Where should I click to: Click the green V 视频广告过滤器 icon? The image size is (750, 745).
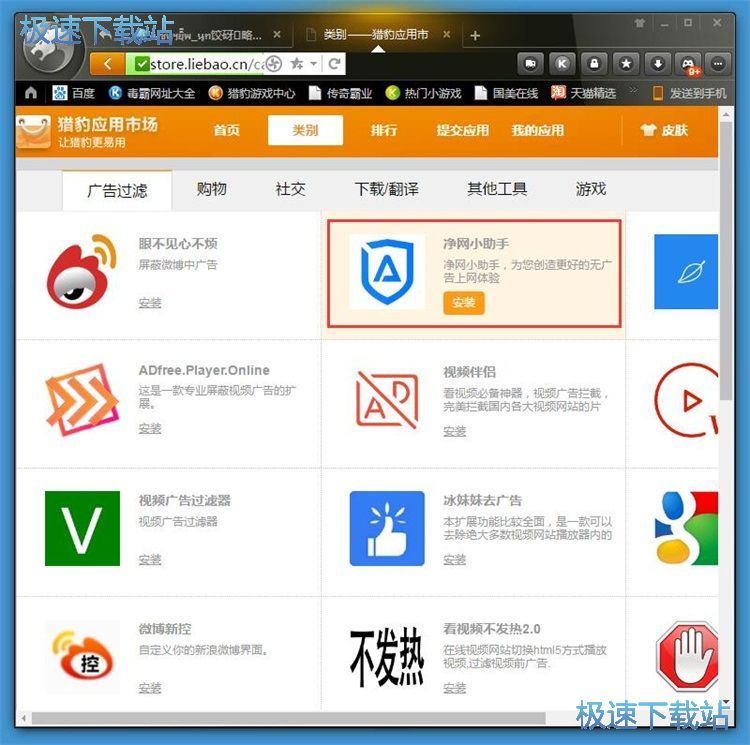pyautogui.click(x=82, y=528)
